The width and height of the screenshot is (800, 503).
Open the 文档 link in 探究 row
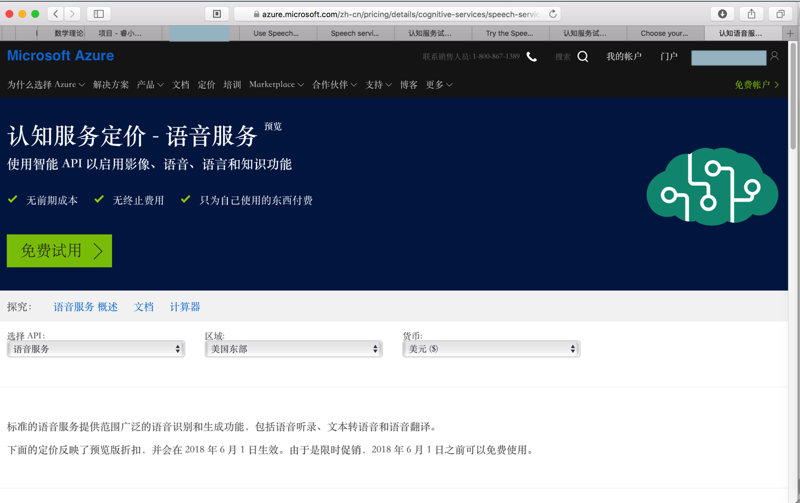click(x=144, y=307)
